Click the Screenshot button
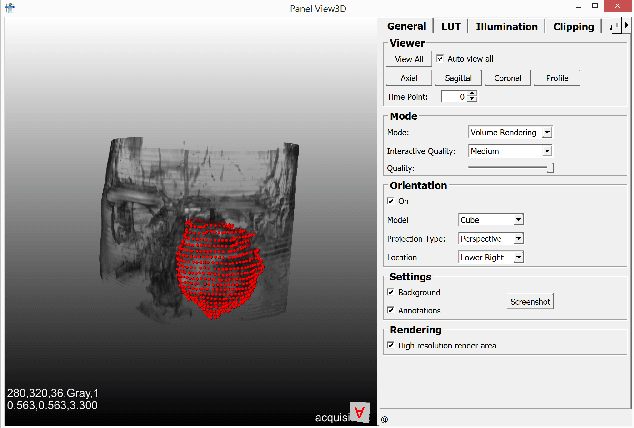Image resolution: width=634 pixels, height=428 pixels. [529, 301]
